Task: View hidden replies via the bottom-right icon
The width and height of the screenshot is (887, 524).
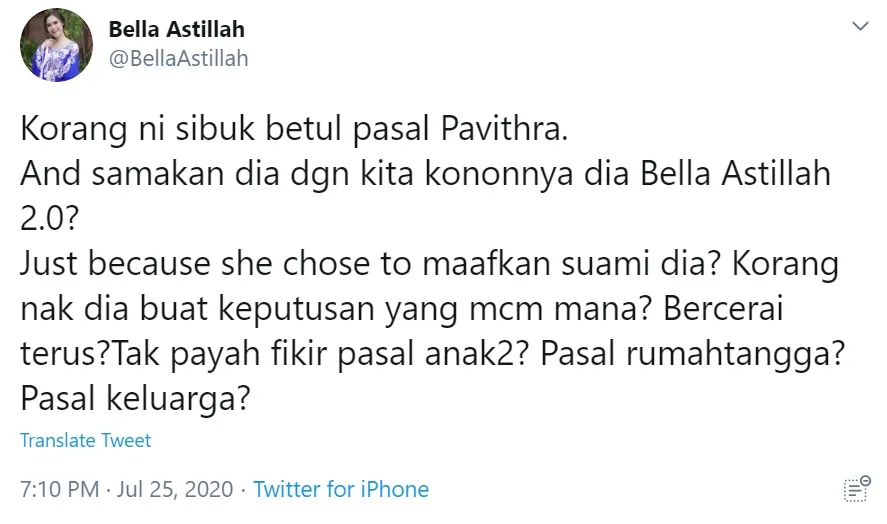Action: pos(855,489)
